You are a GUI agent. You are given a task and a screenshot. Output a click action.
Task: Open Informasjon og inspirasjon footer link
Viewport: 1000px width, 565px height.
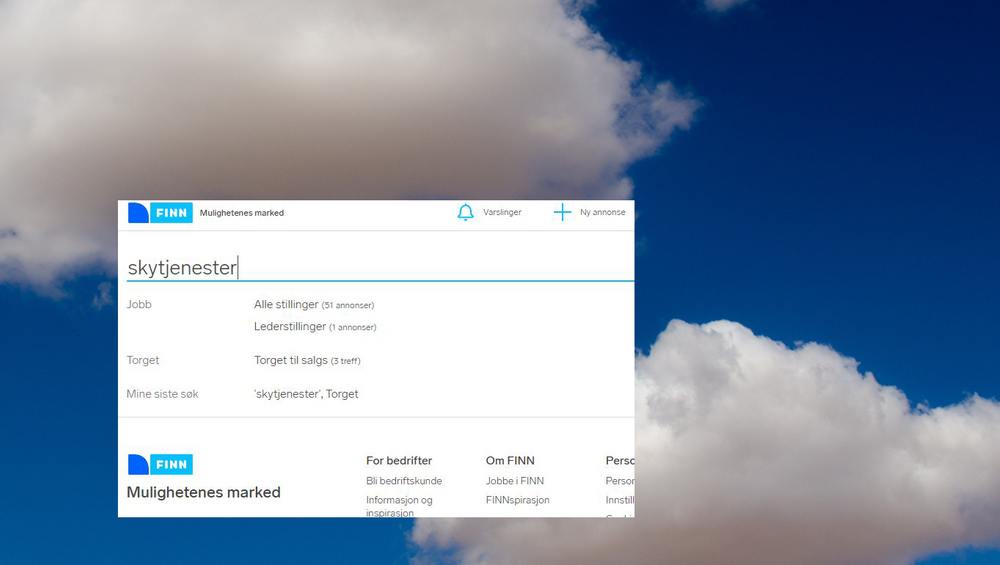click(x=399, y=506)
